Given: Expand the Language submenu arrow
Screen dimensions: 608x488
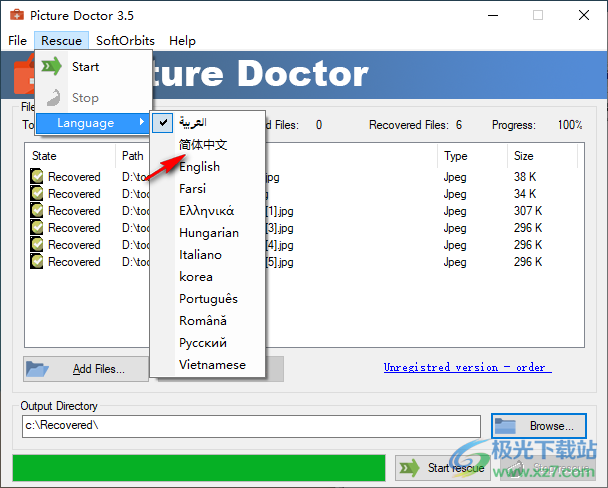Looking at the screenshot, I should pos(142,122).
